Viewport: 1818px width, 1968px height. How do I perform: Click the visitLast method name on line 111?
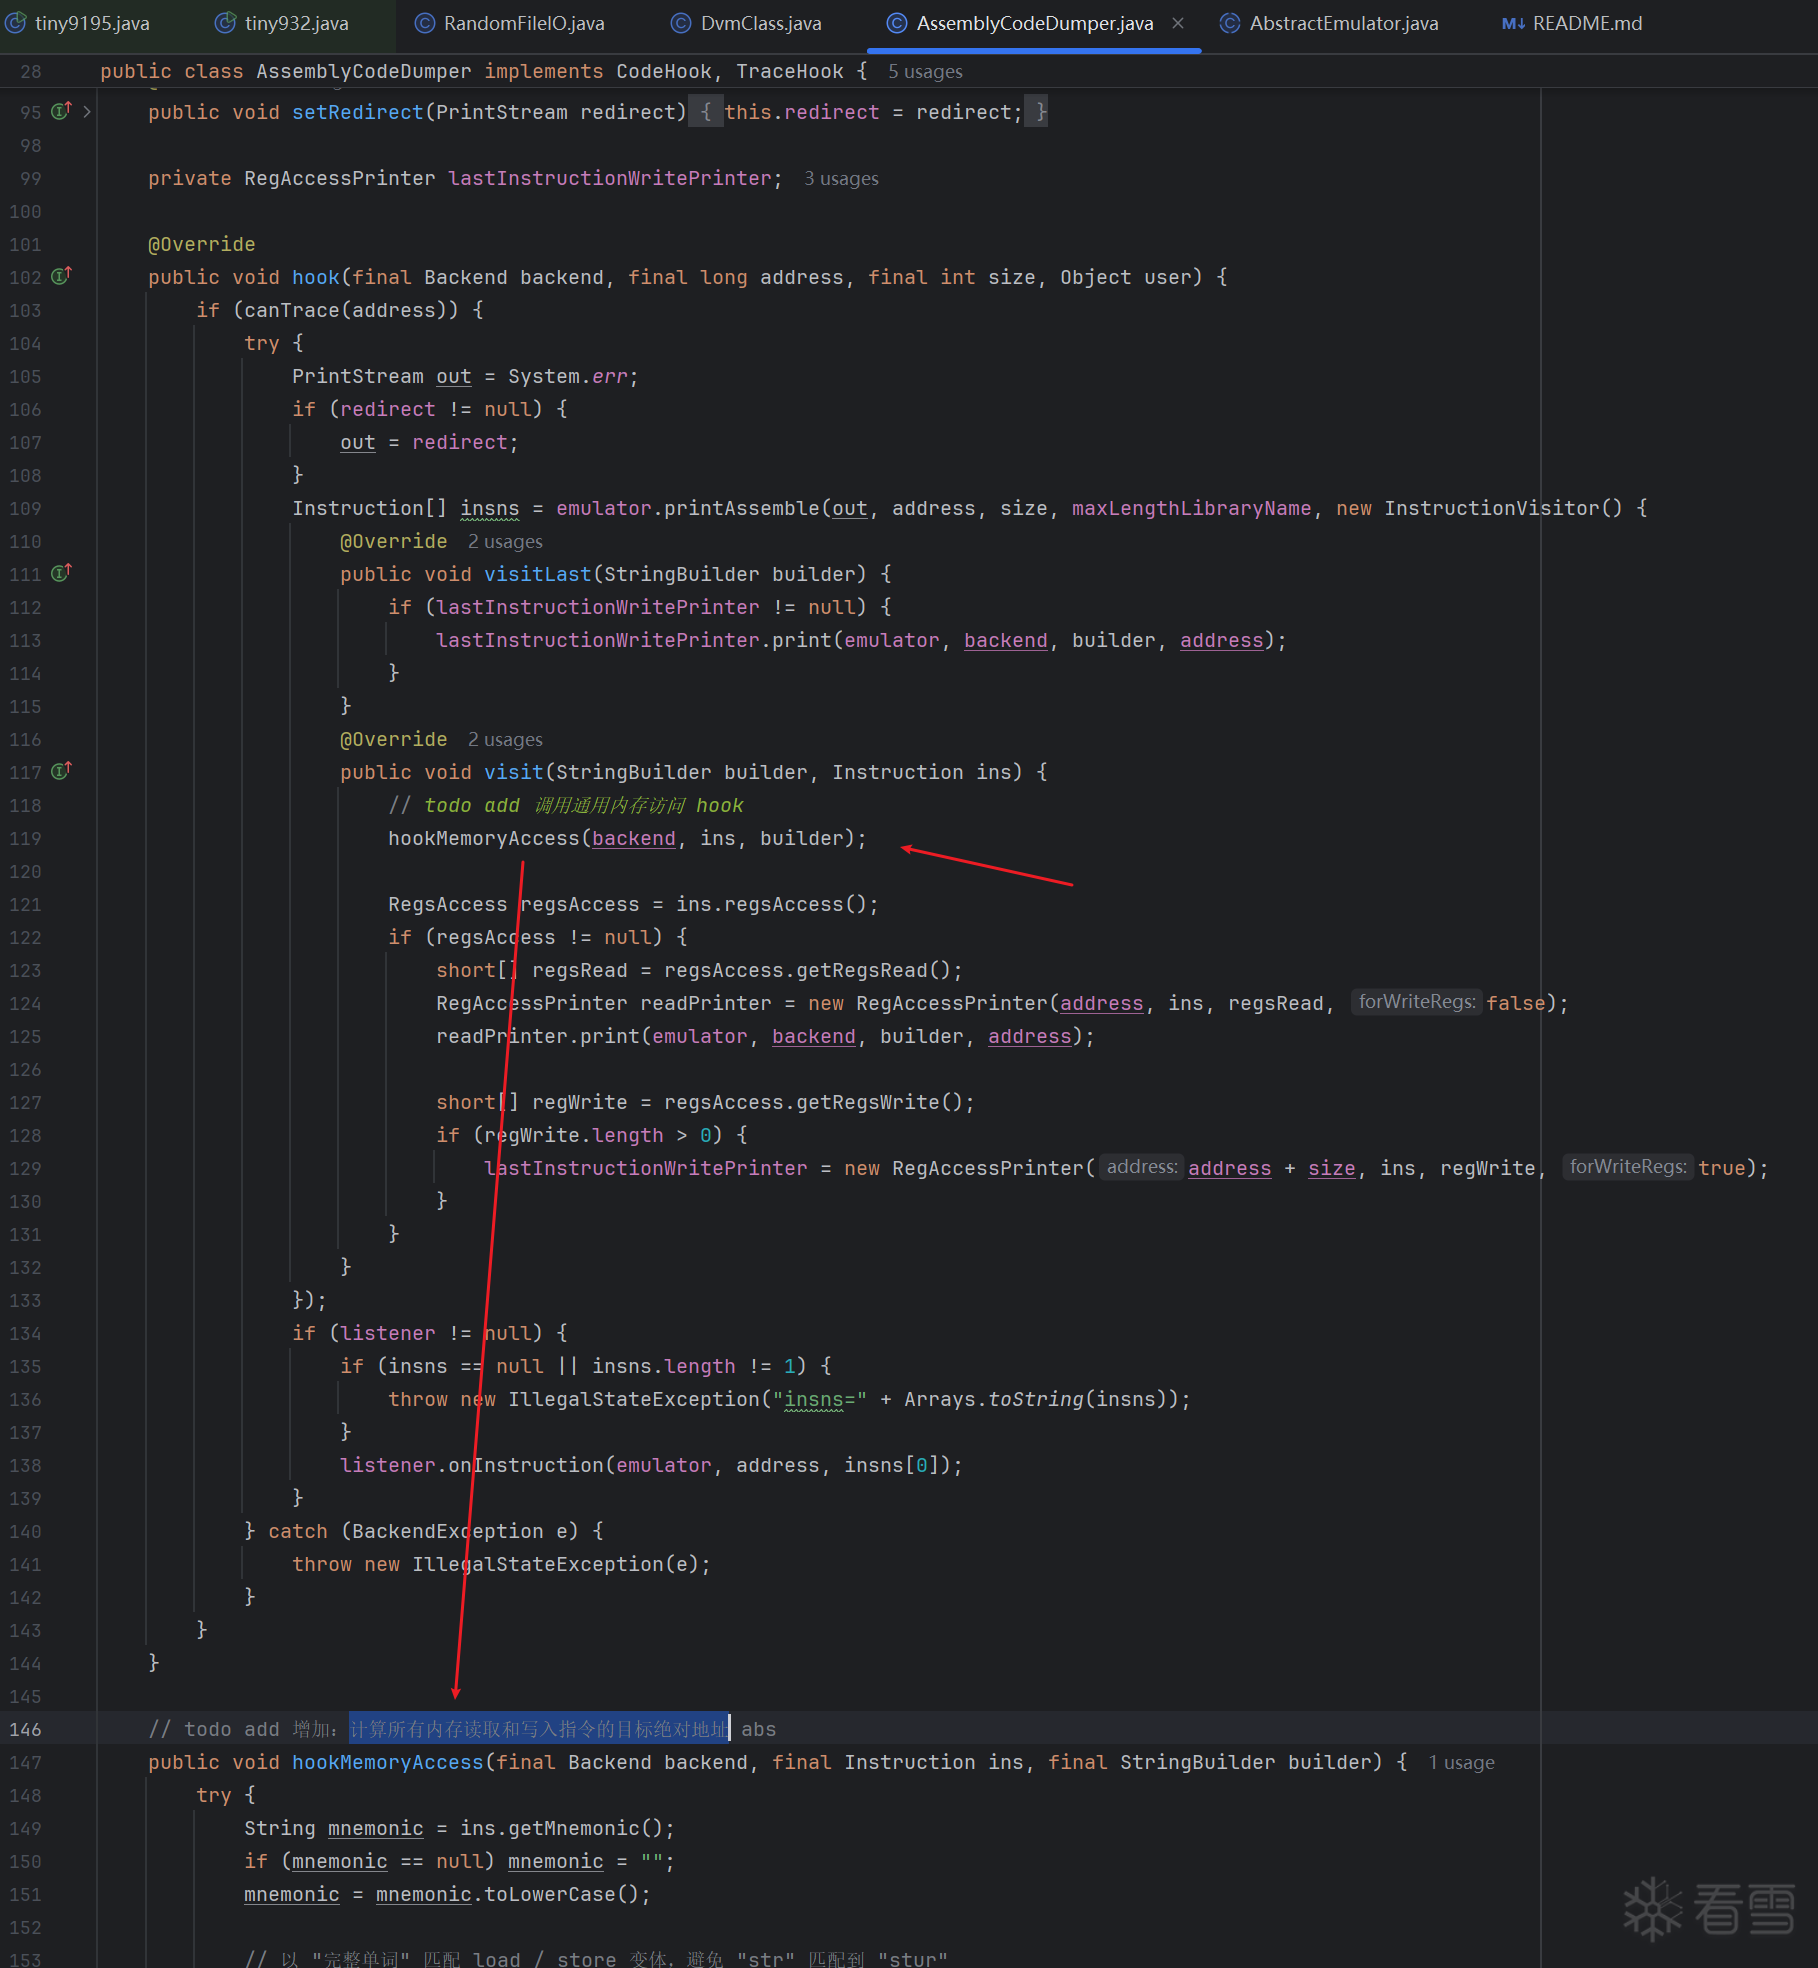pos(538,574)
